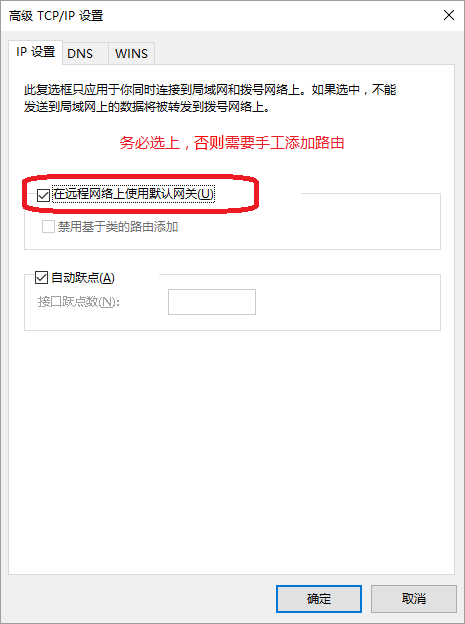Close the 高级 TCP/IP 设置 window

coord(449,16)
